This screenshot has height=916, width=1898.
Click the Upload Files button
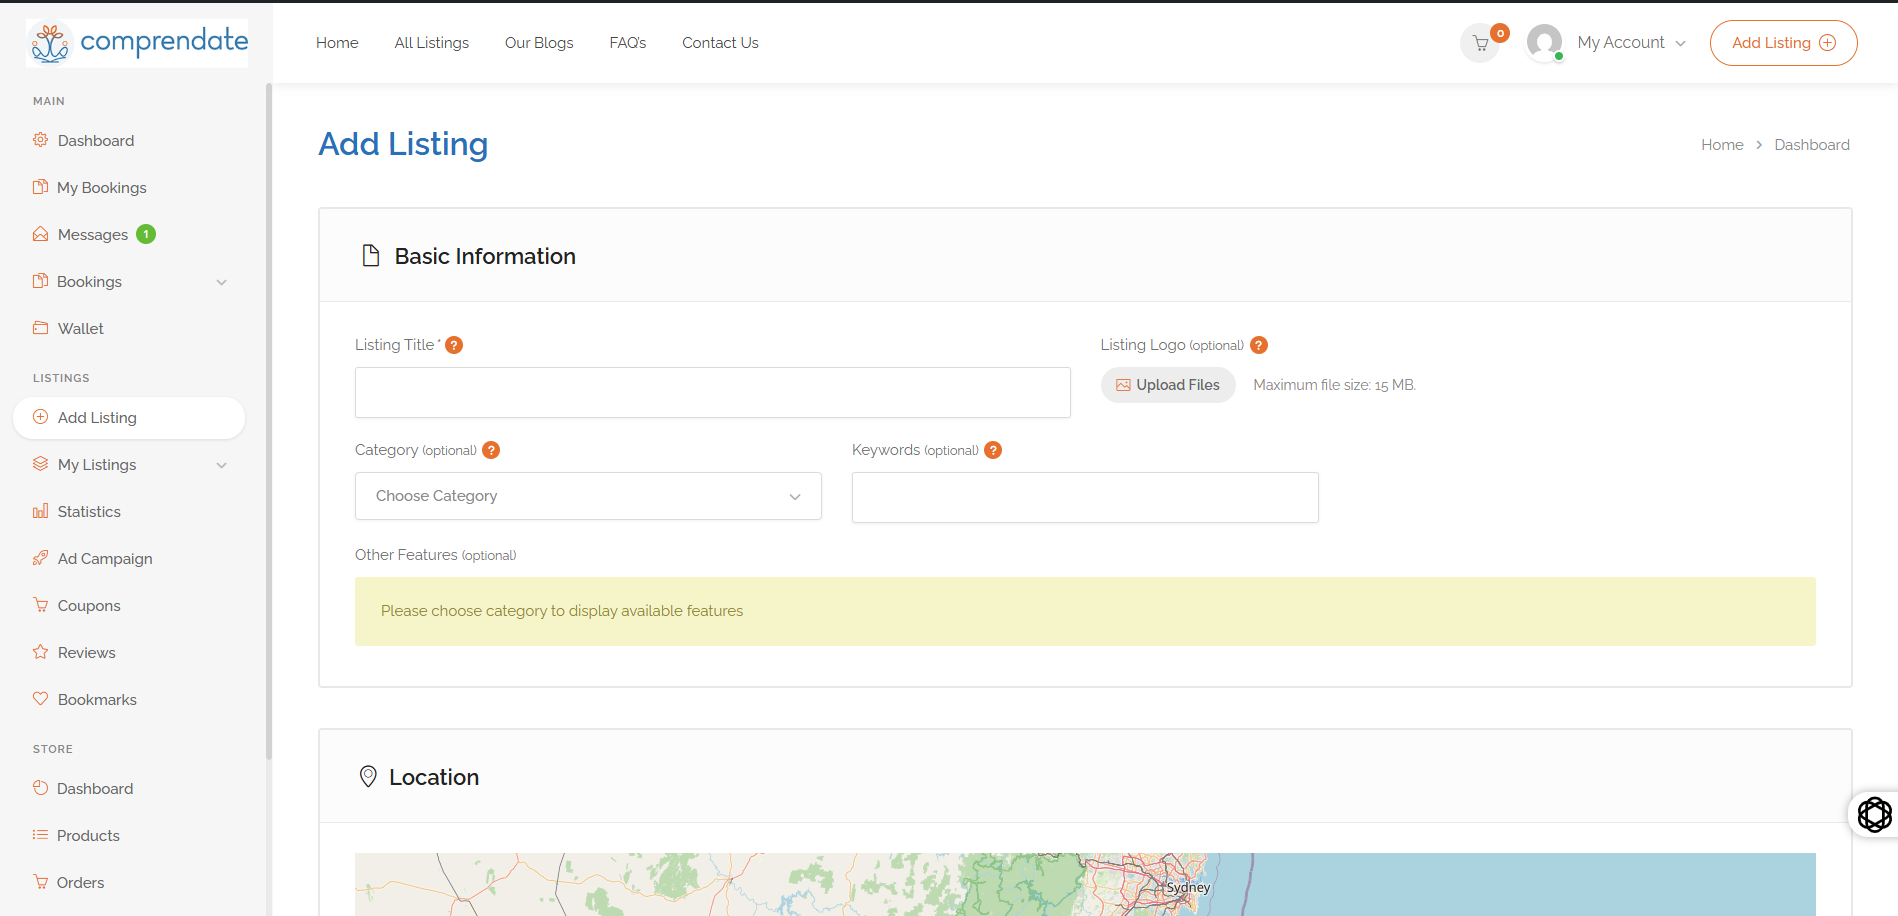[x=1168, y=385]
